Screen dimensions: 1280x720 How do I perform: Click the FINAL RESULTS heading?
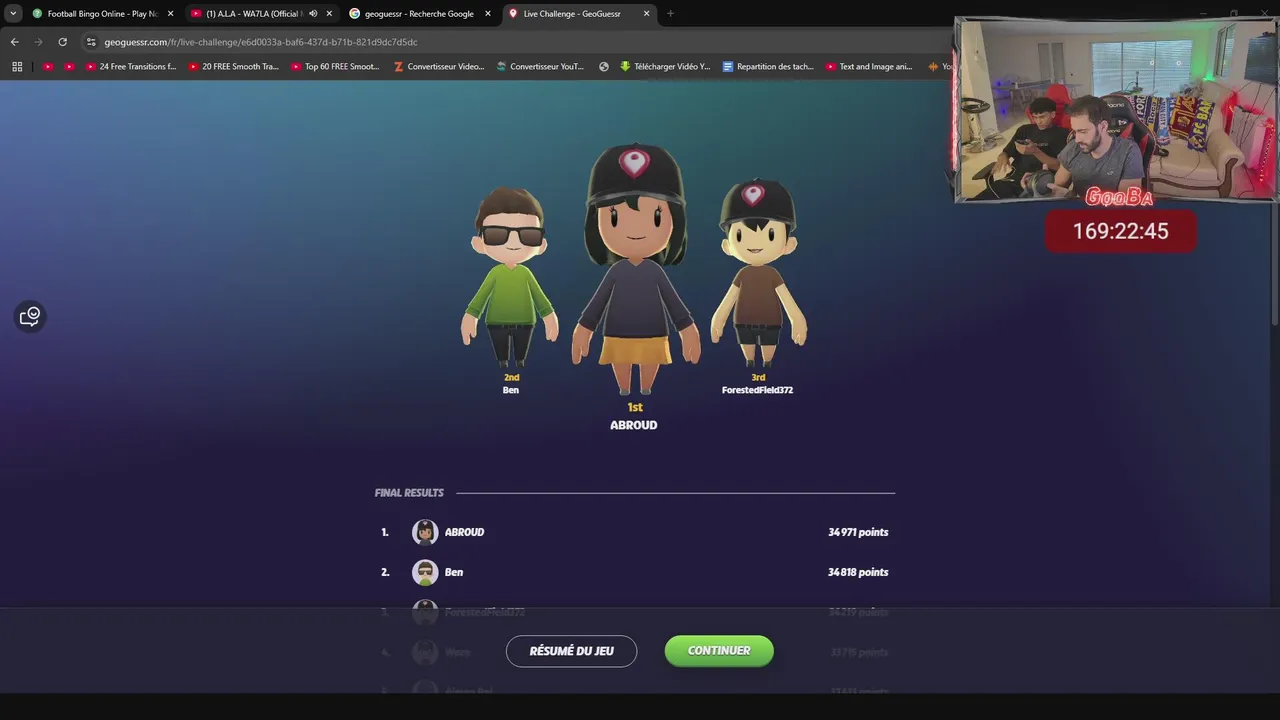(409, 493)
